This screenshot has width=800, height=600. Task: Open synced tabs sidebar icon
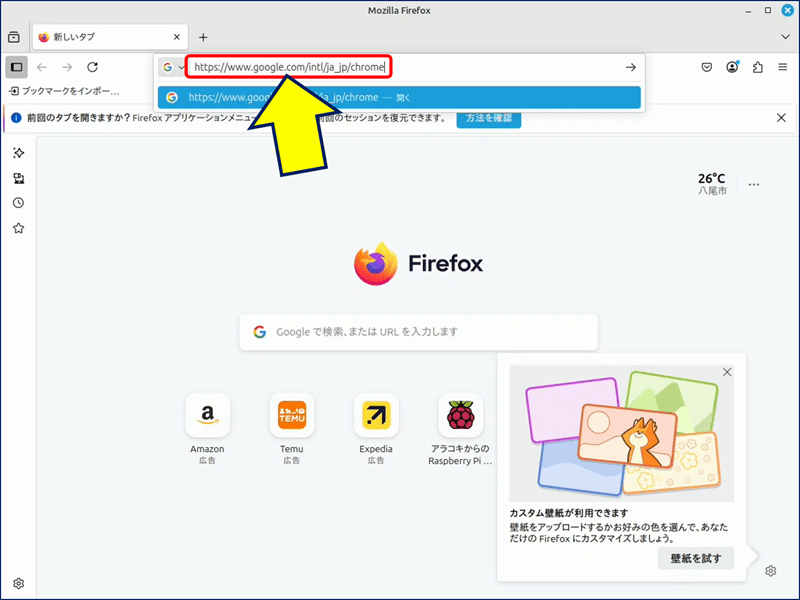coord(18,178)
